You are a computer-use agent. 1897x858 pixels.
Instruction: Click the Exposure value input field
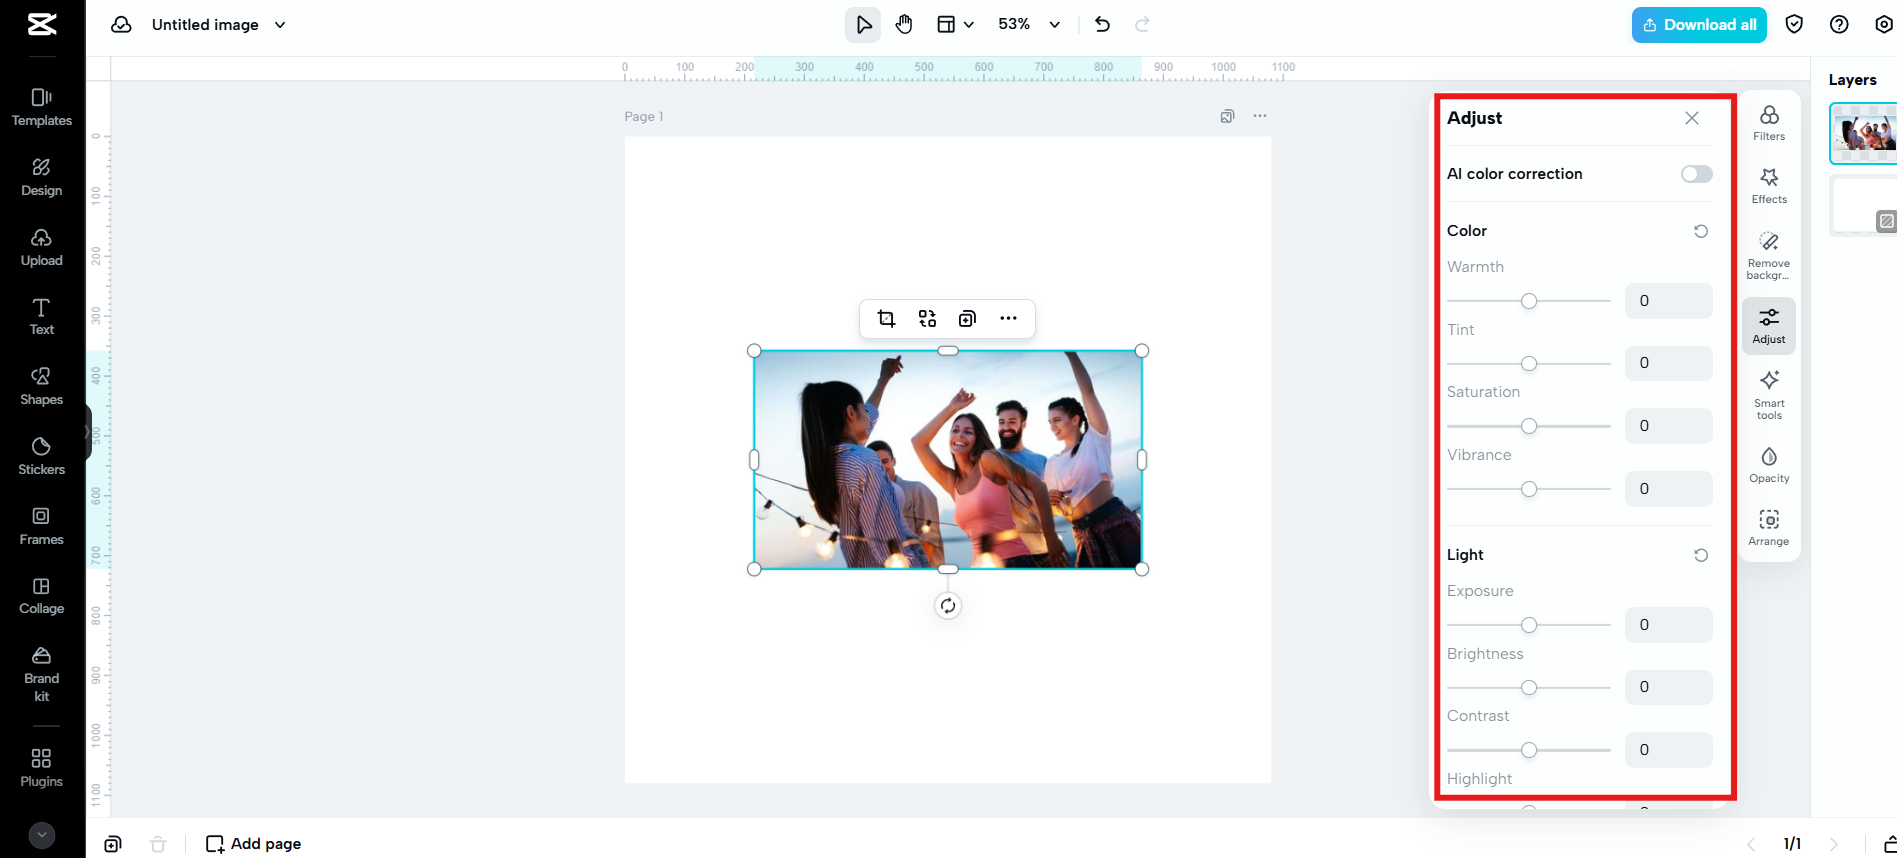tap(1669, 625)
